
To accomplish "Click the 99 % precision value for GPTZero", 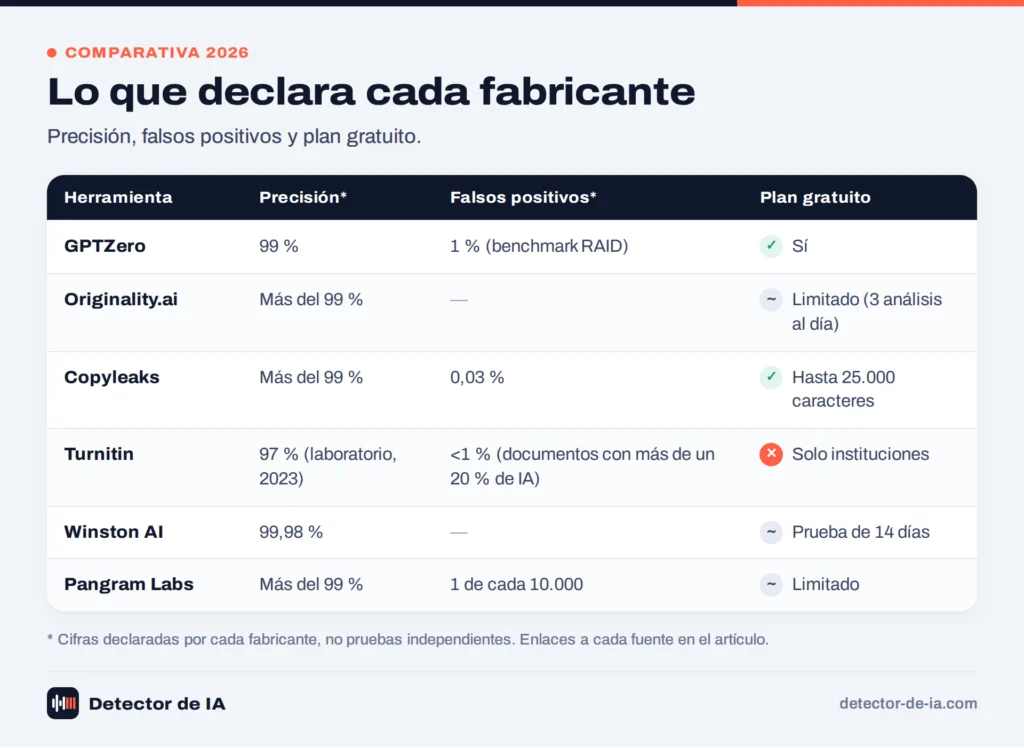I will [279, 246].
